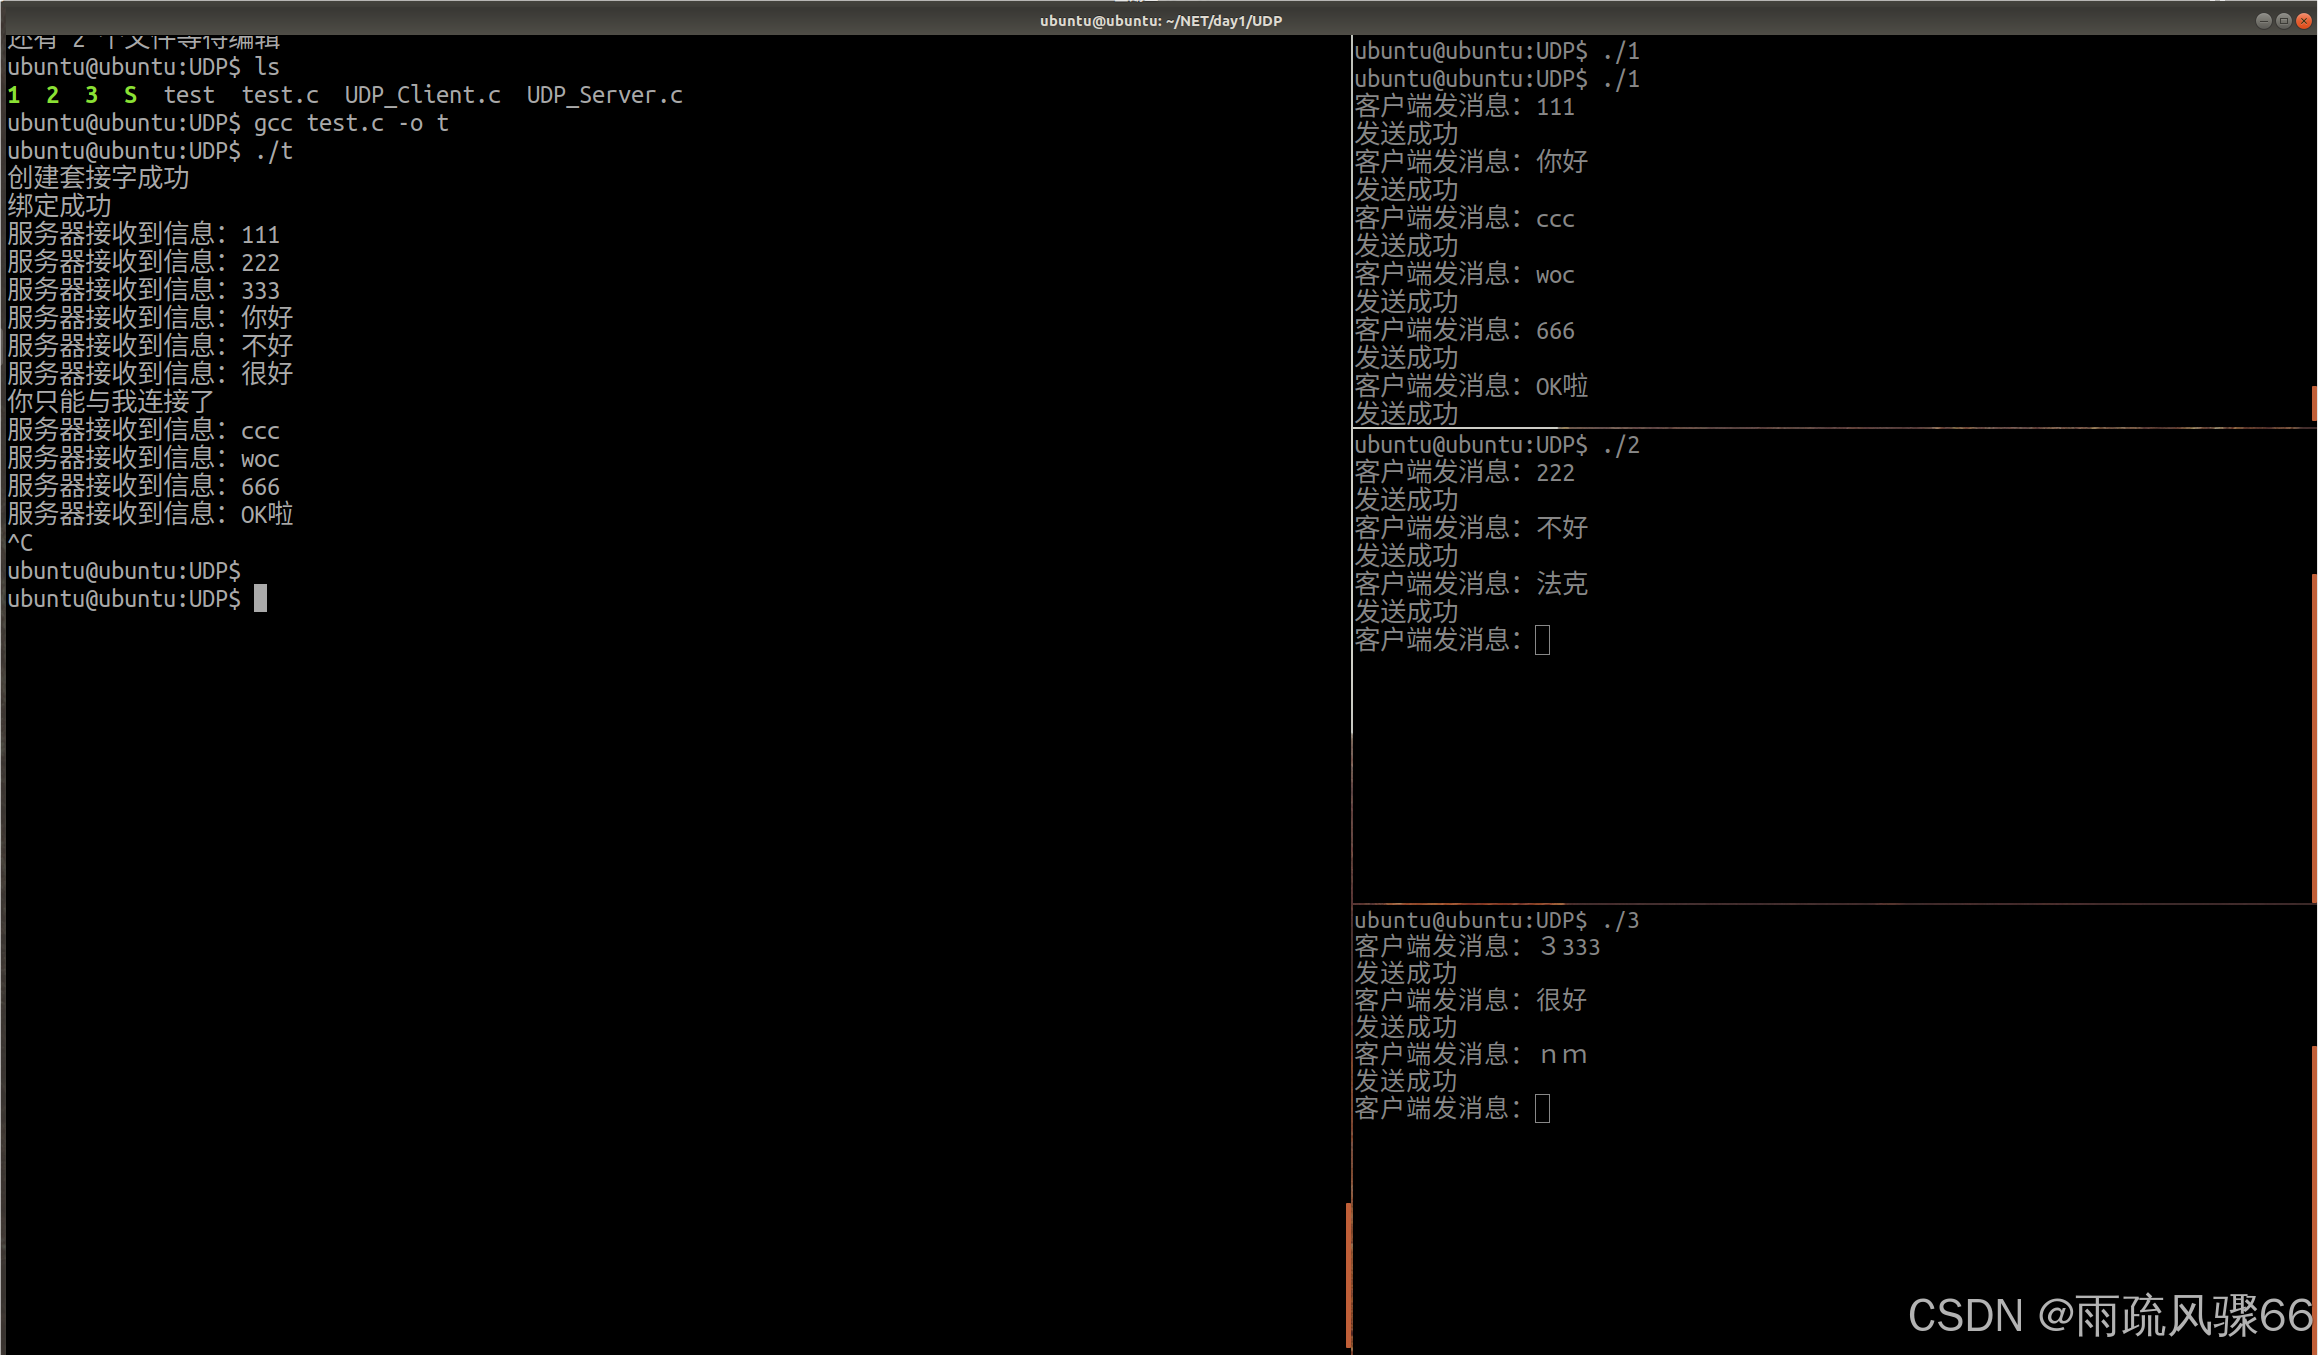This screenshot has height=1355, width=2319.
Task: Click the 'gcc test.c -o t' command line
Action: (x=350, y=123)
